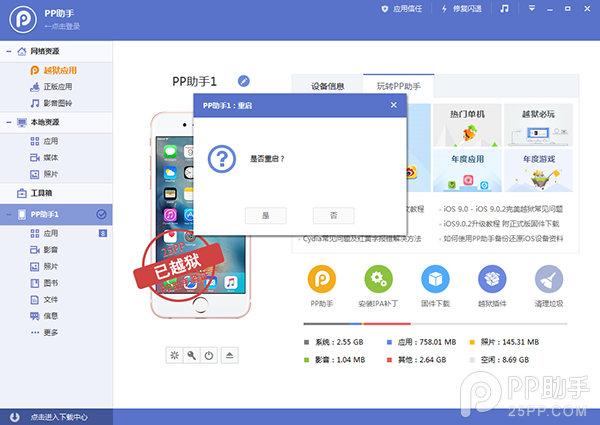Viewport: 600px width, 425px height.
Task: Open 应用信任 shield option in title bar
Action: pos(402,9)
